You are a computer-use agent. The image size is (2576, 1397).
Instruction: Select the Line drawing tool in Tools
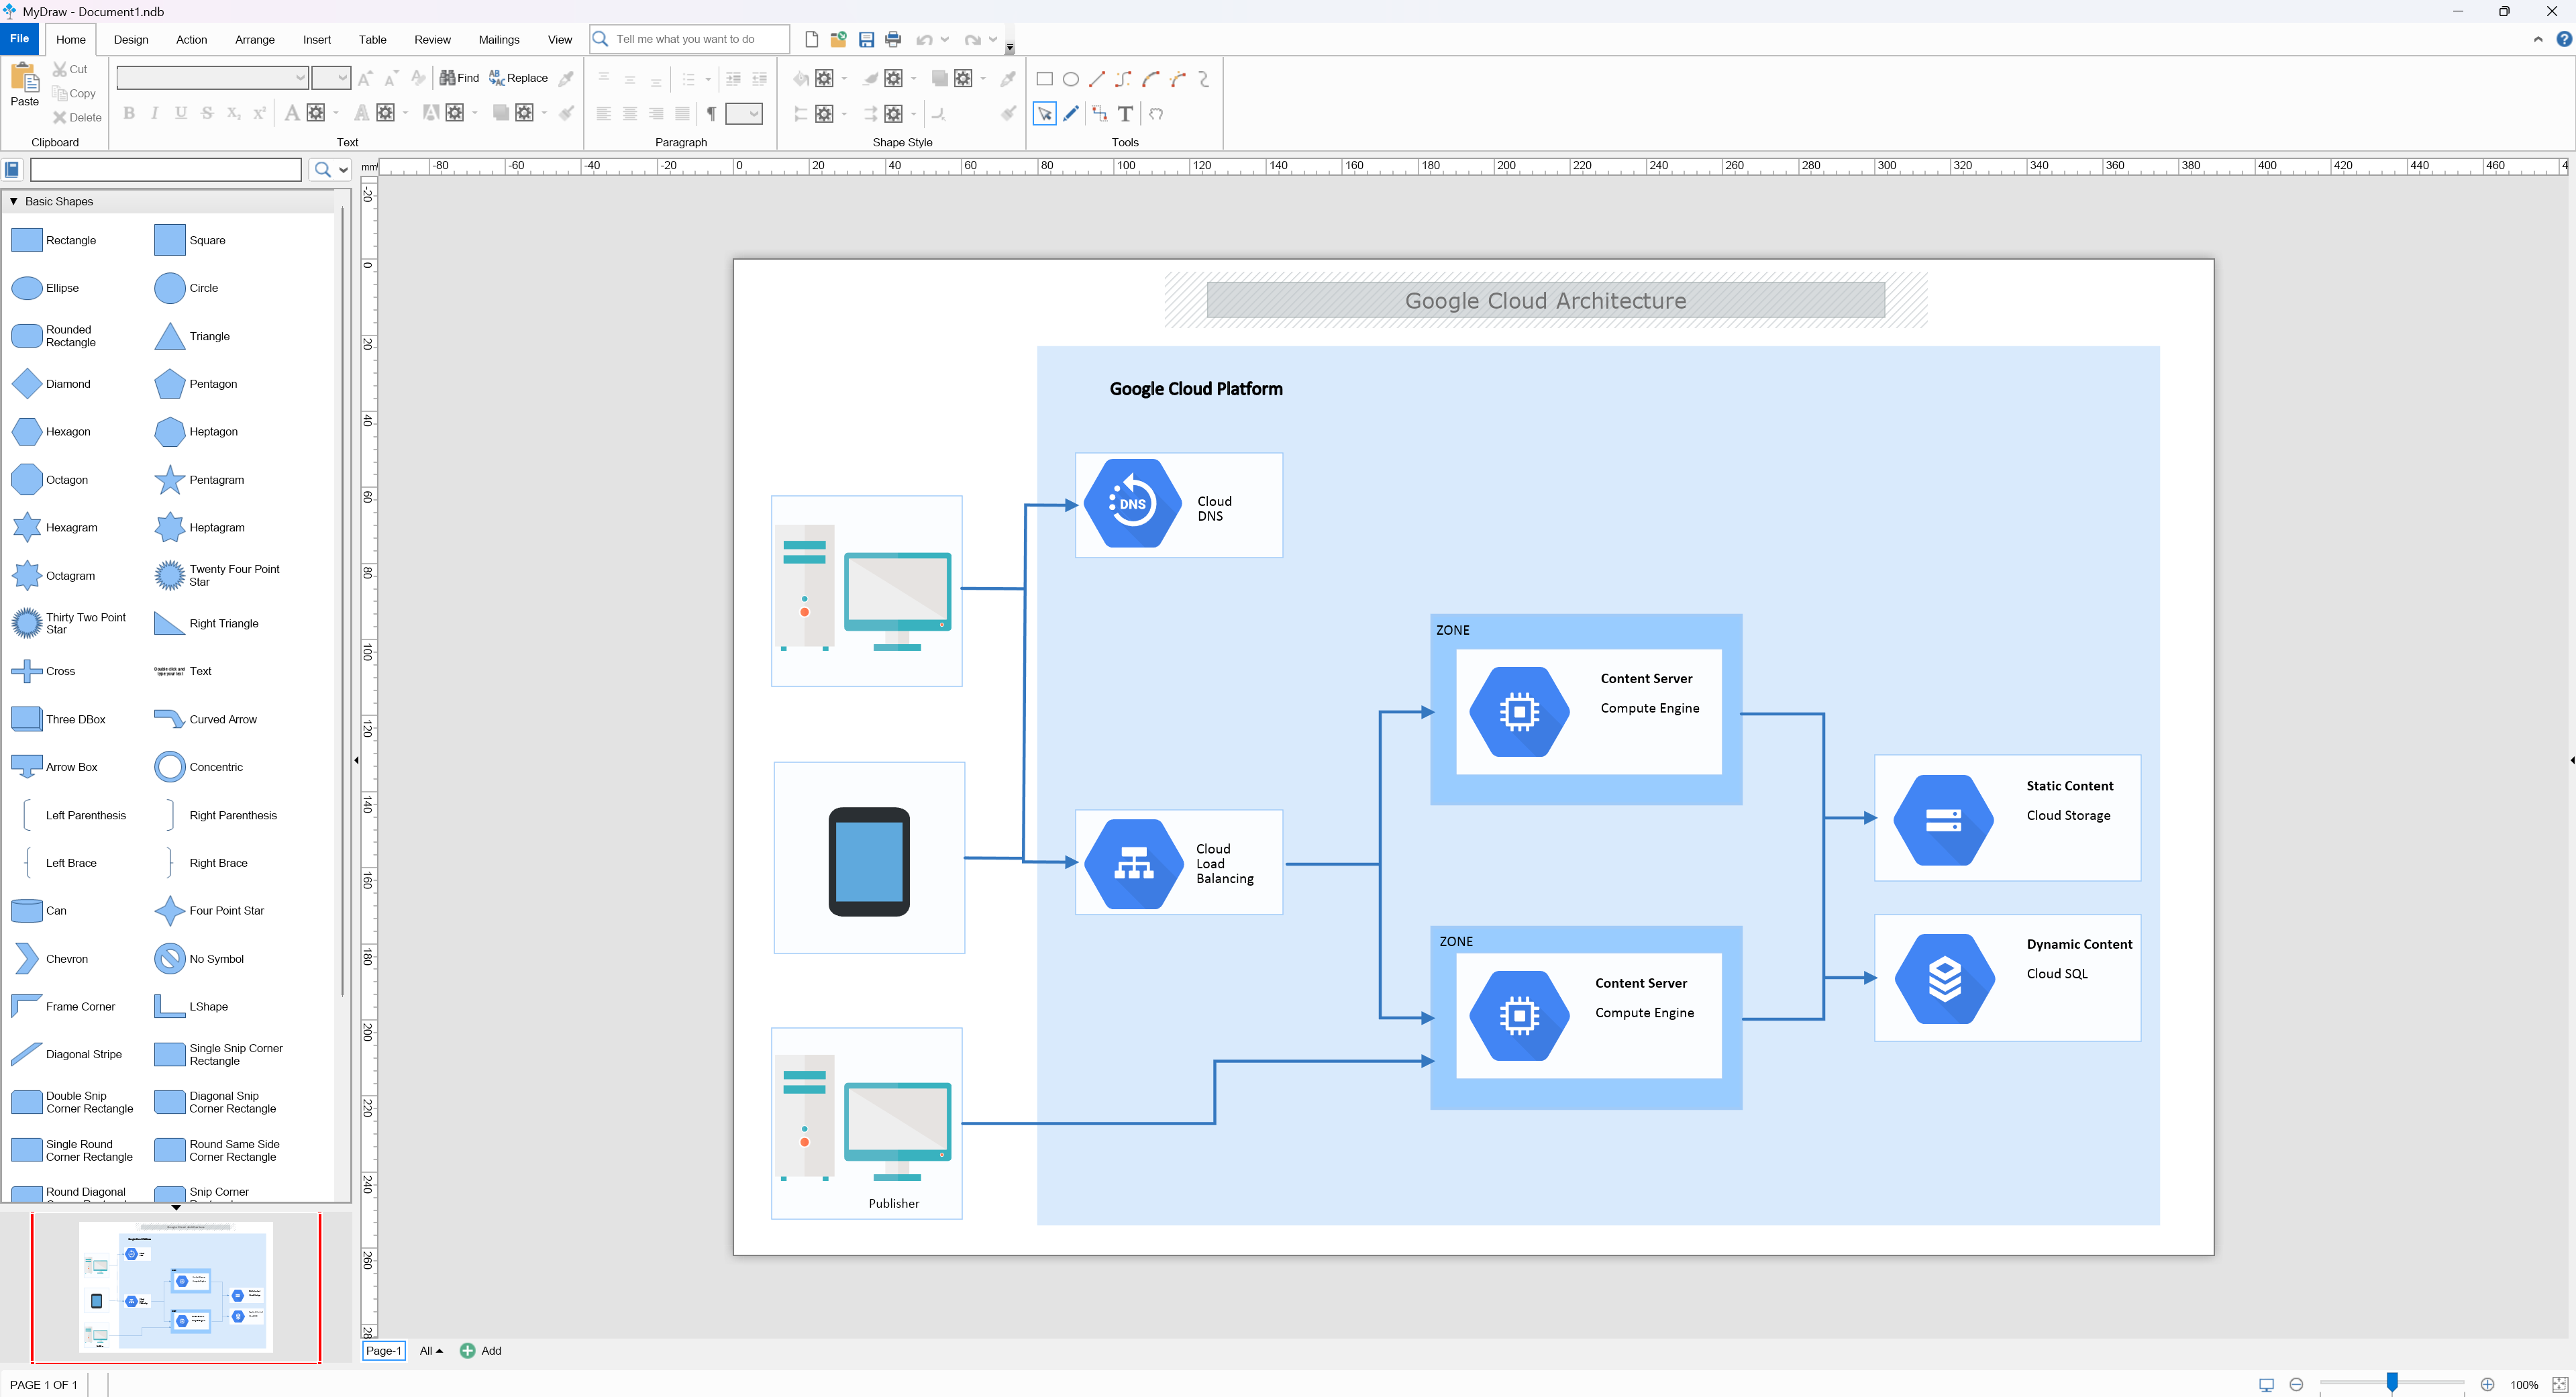(x=1097, y=79)
